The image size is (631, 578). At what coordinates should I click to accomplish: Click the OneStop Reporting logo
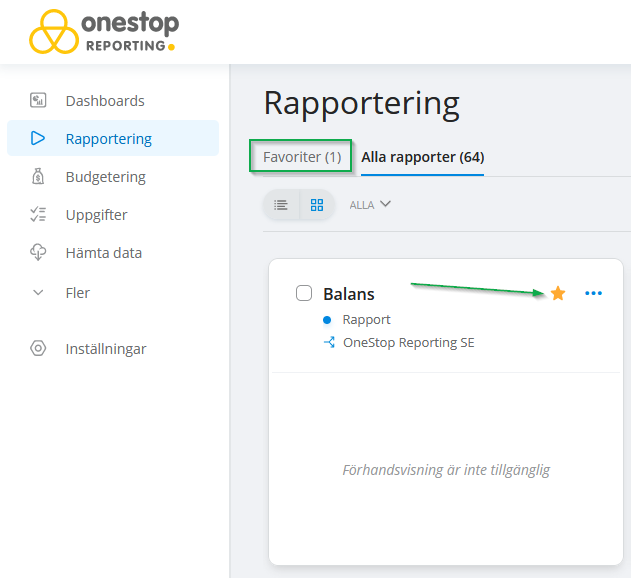(x=103, y=32)
